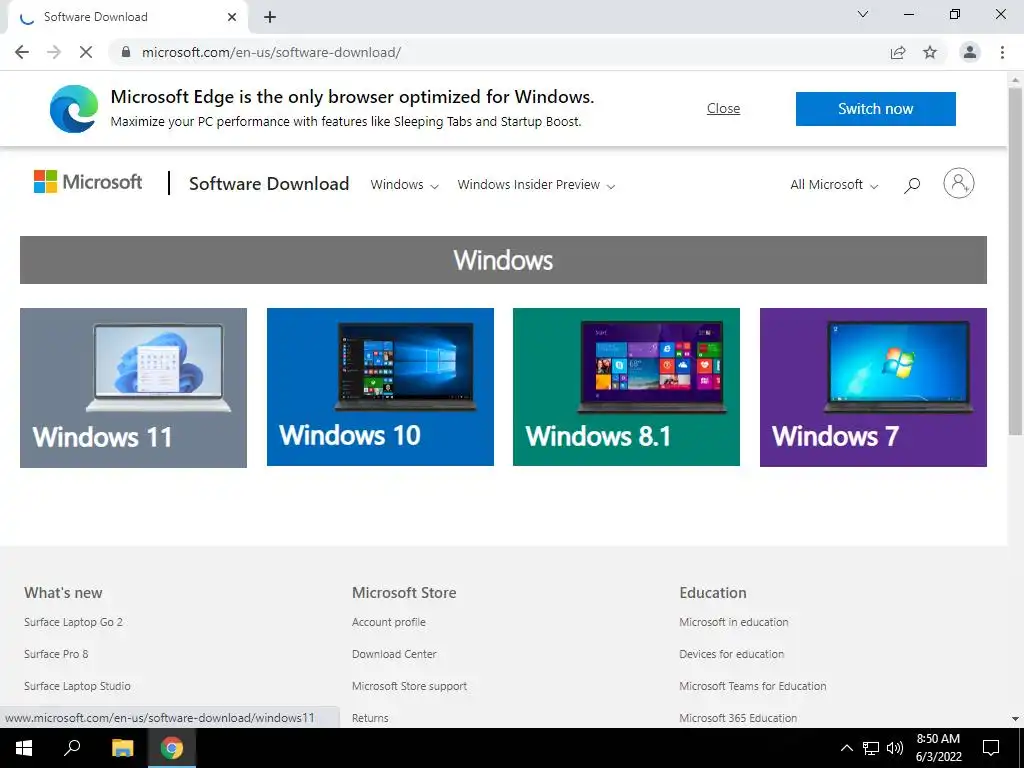
Task: Open Returns link
Action: pyautogui.click(x=370, y=718)
